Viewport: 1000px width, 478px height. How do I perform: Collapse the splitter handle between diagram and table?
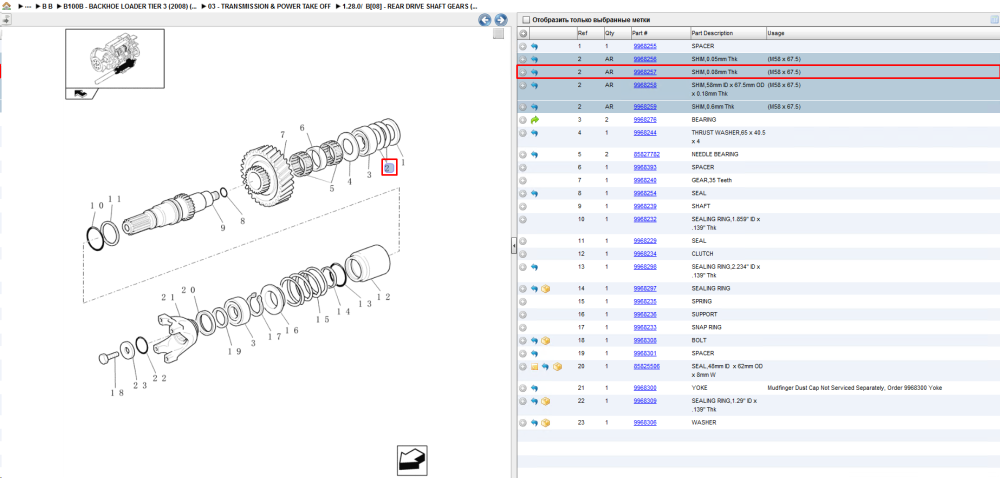pyautogui.click(x=513, y=246)
